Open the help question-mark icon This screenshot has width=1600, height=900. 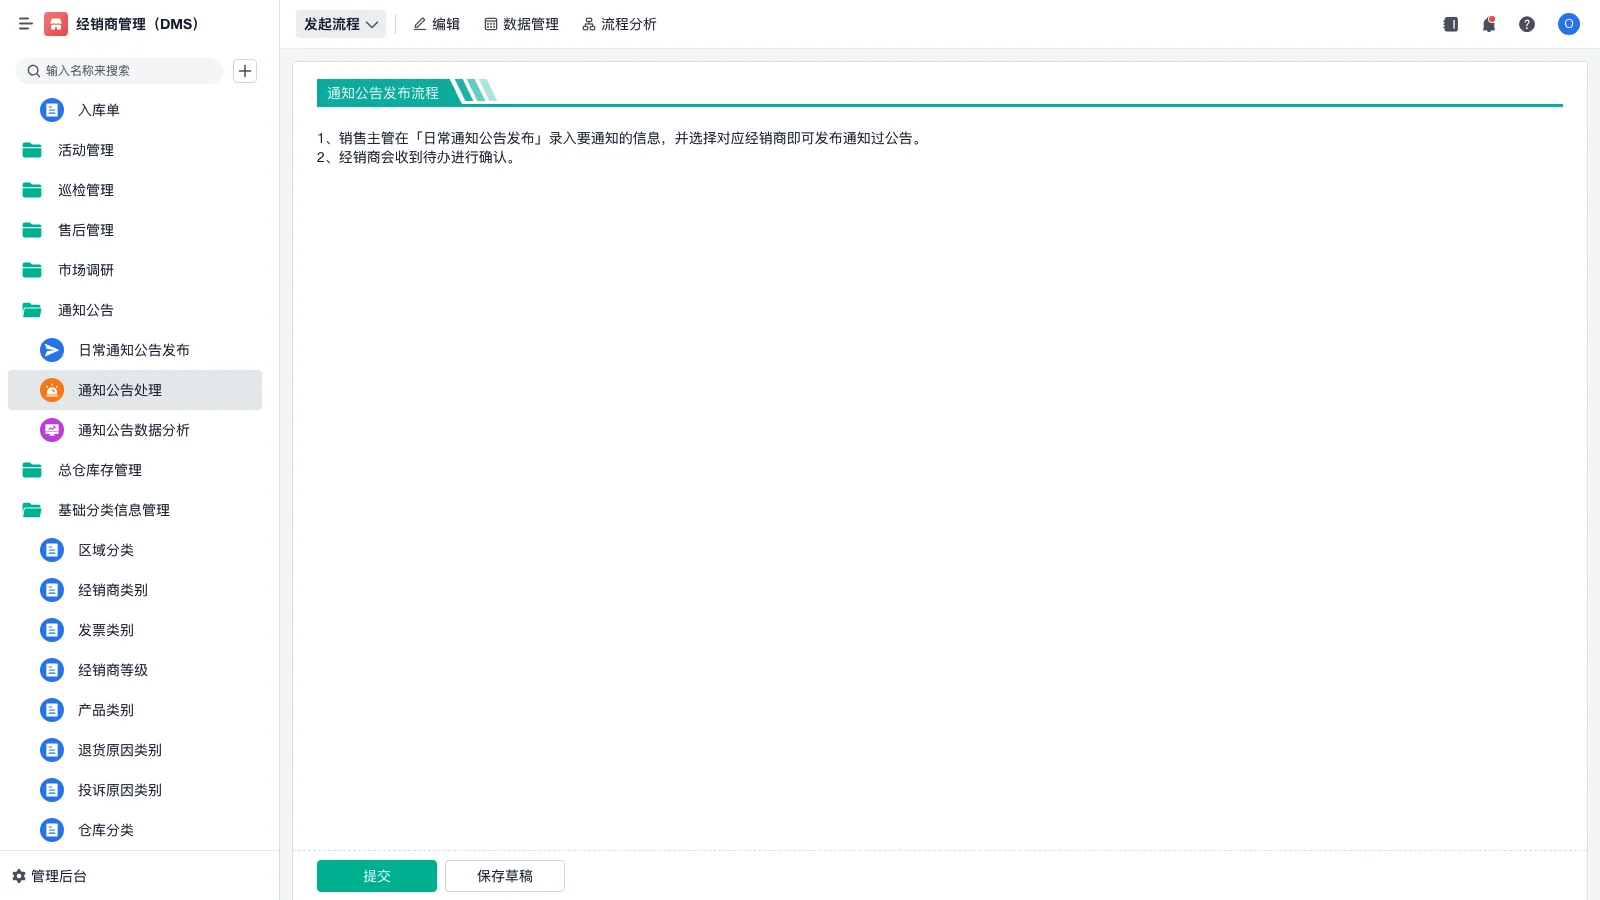point(1527,24)
